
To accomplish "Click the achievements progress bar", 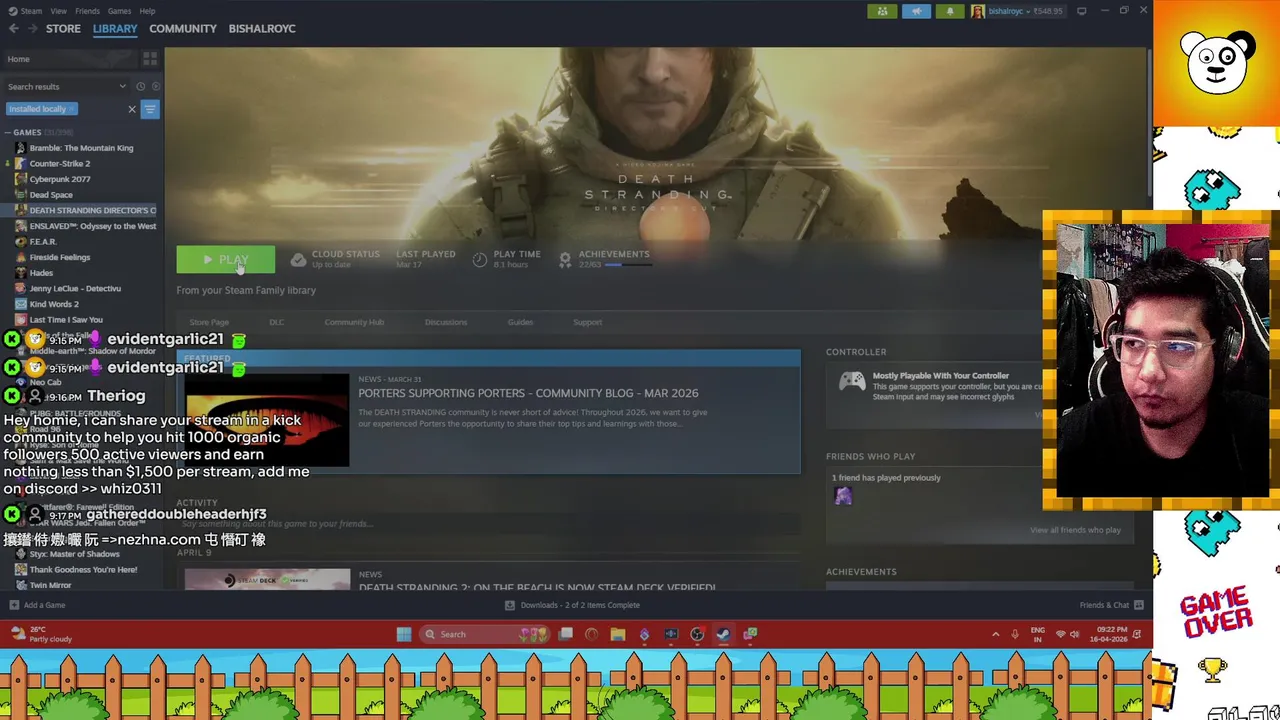I will point(627,265).
